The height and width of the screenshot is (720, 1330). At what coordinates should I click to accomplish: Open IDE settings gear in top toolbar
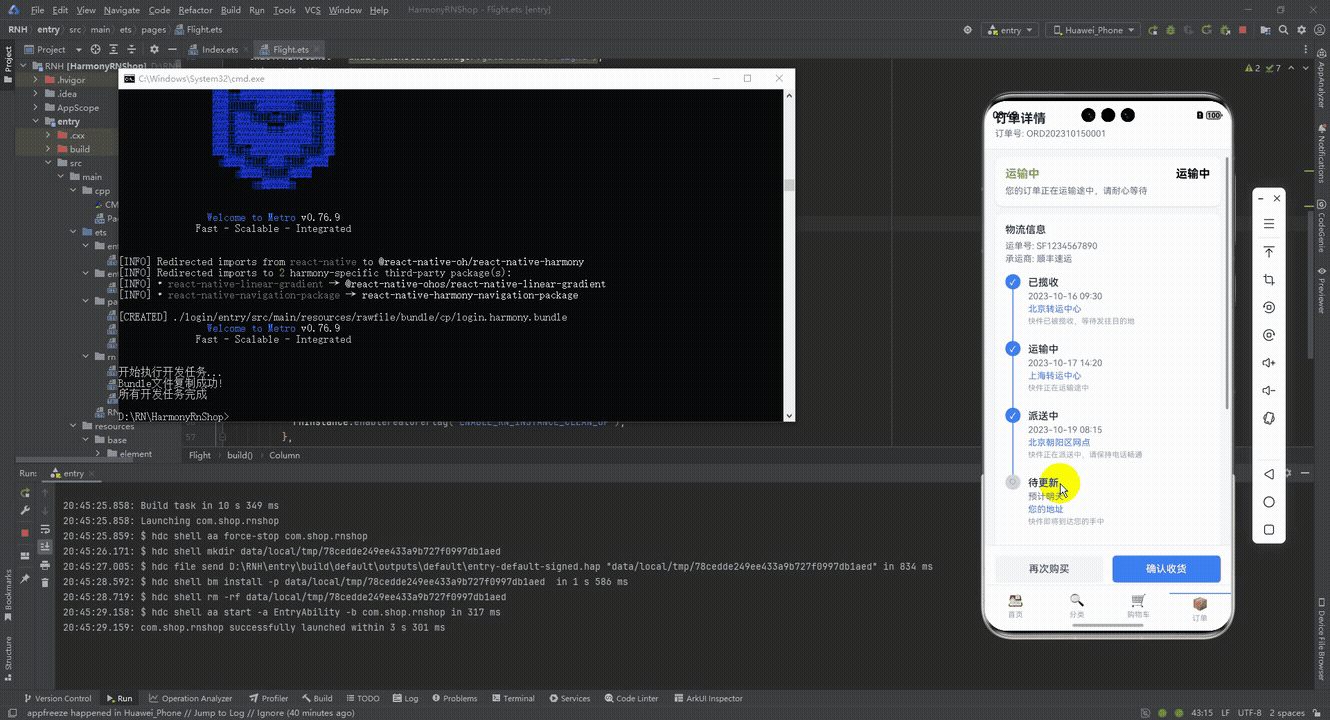1301,30
